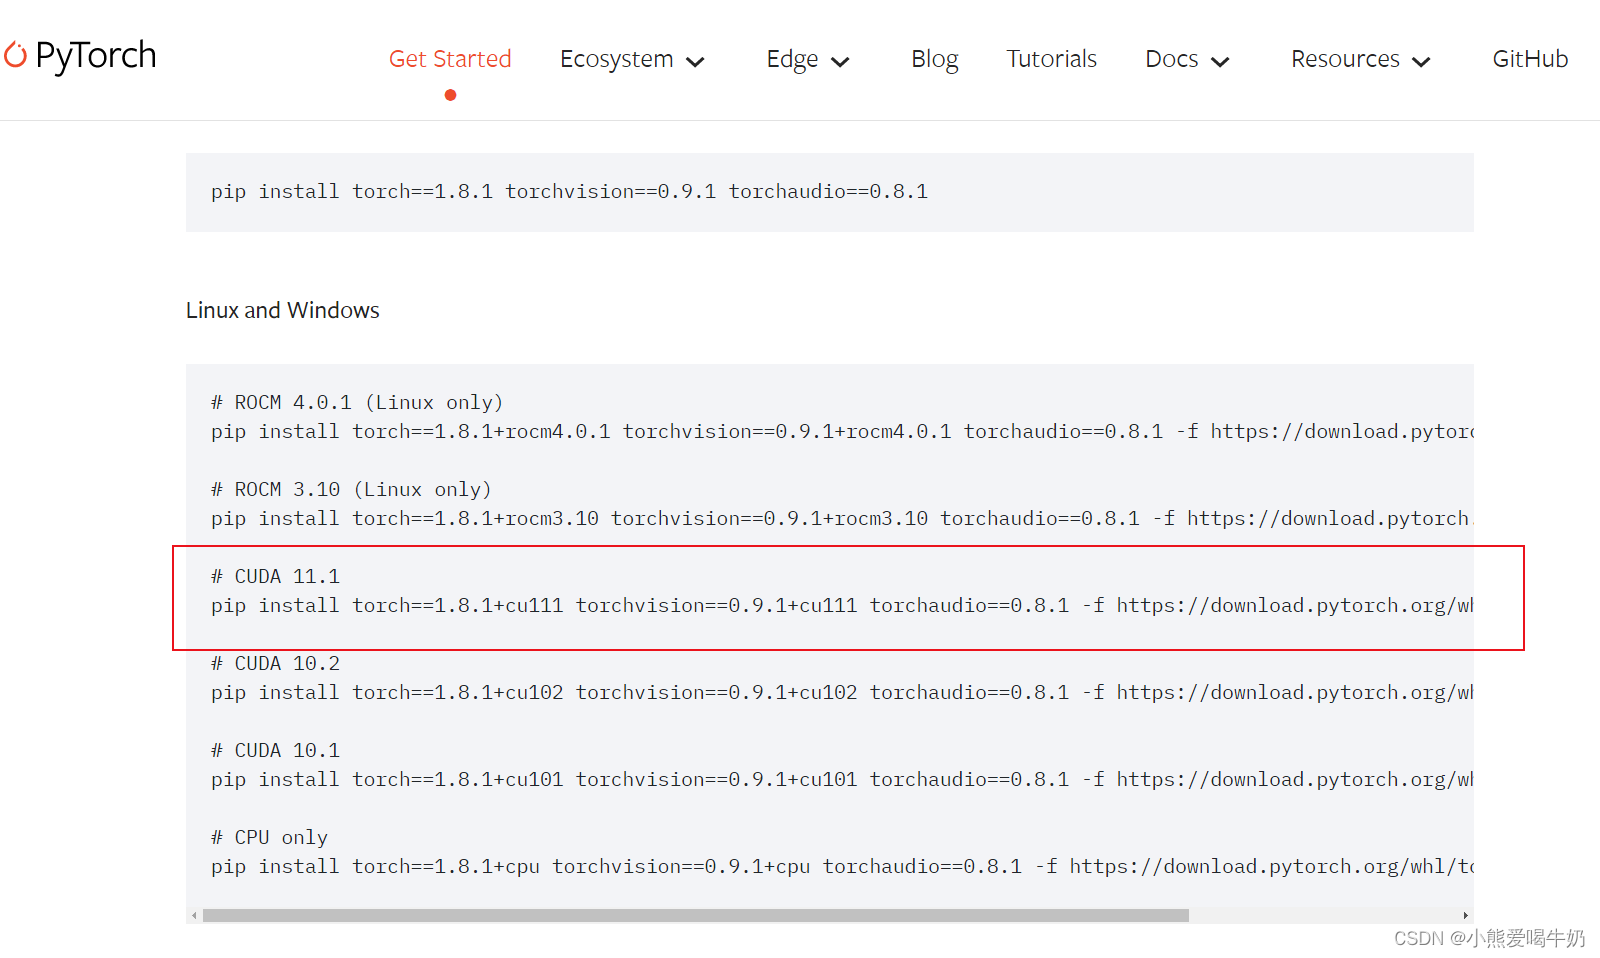
Task: Click the Linux and Windows heading
Action: (282, 310)
